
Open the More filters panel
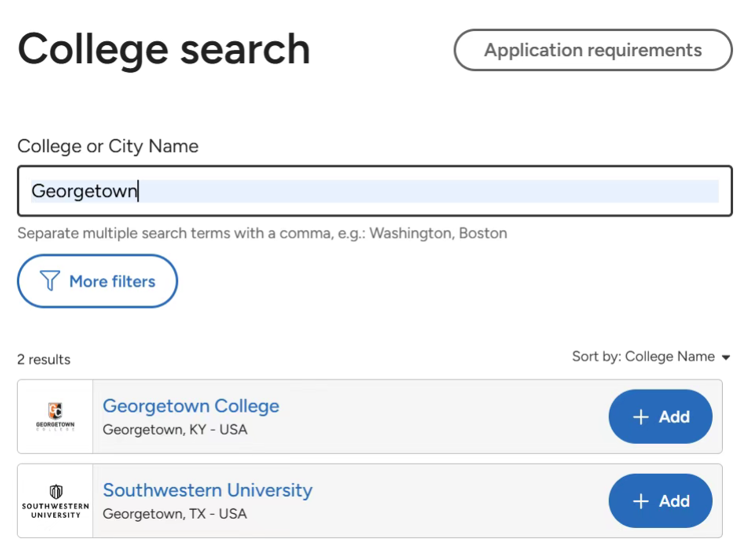[x=98, y=281]
